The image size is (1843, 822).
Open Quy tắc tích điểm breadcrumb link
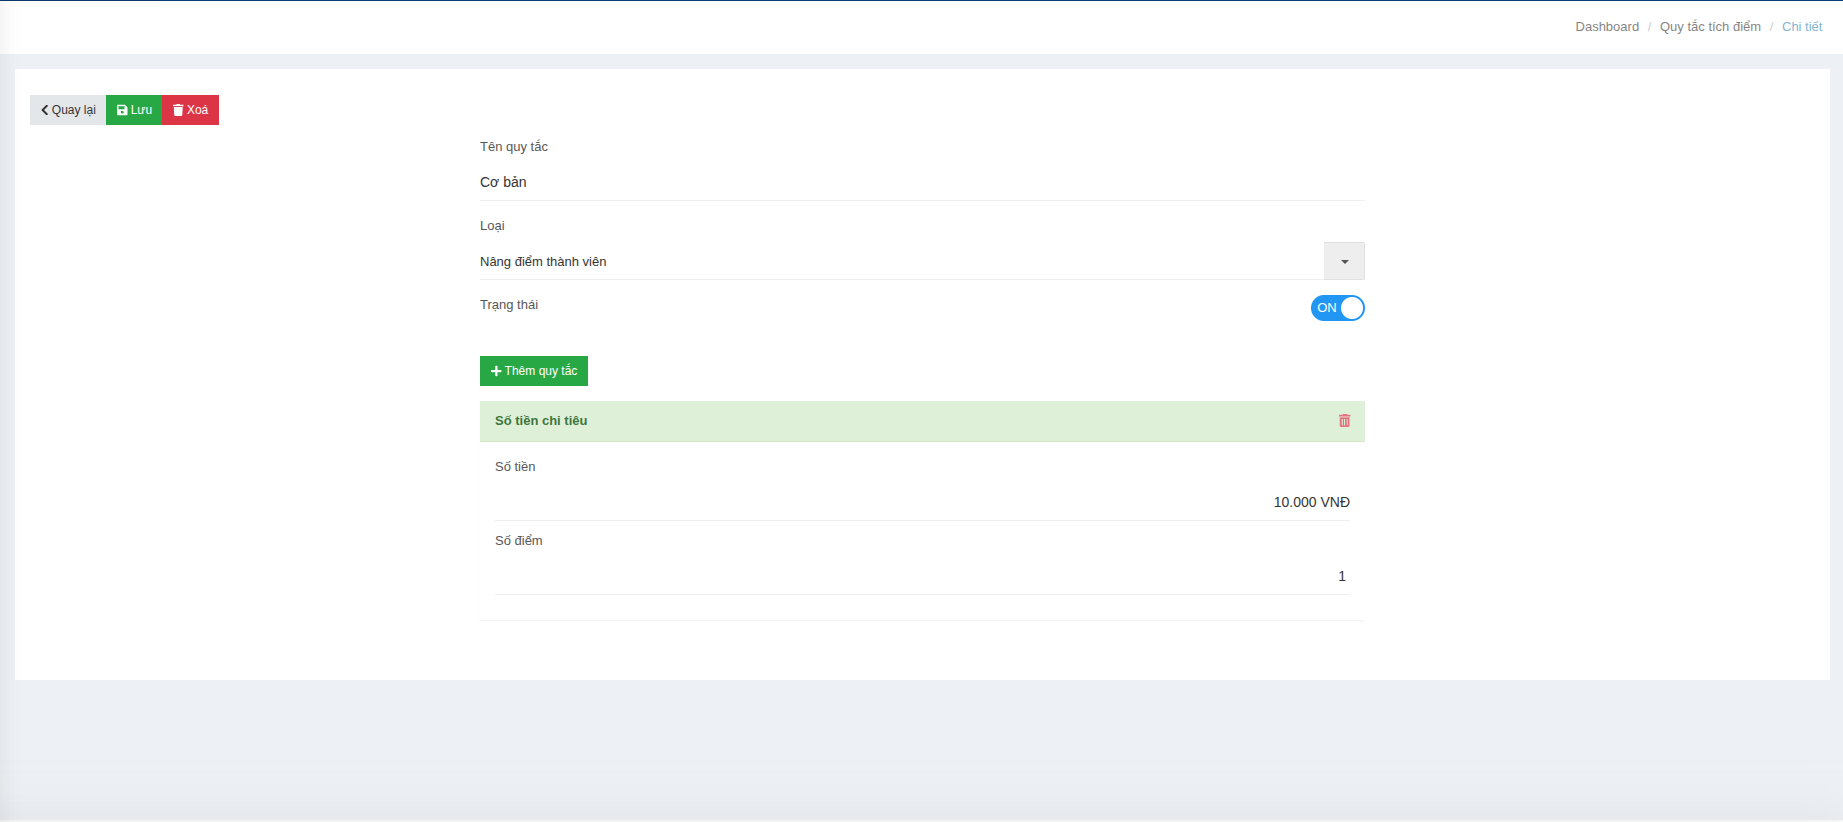tap(1709, 27)
